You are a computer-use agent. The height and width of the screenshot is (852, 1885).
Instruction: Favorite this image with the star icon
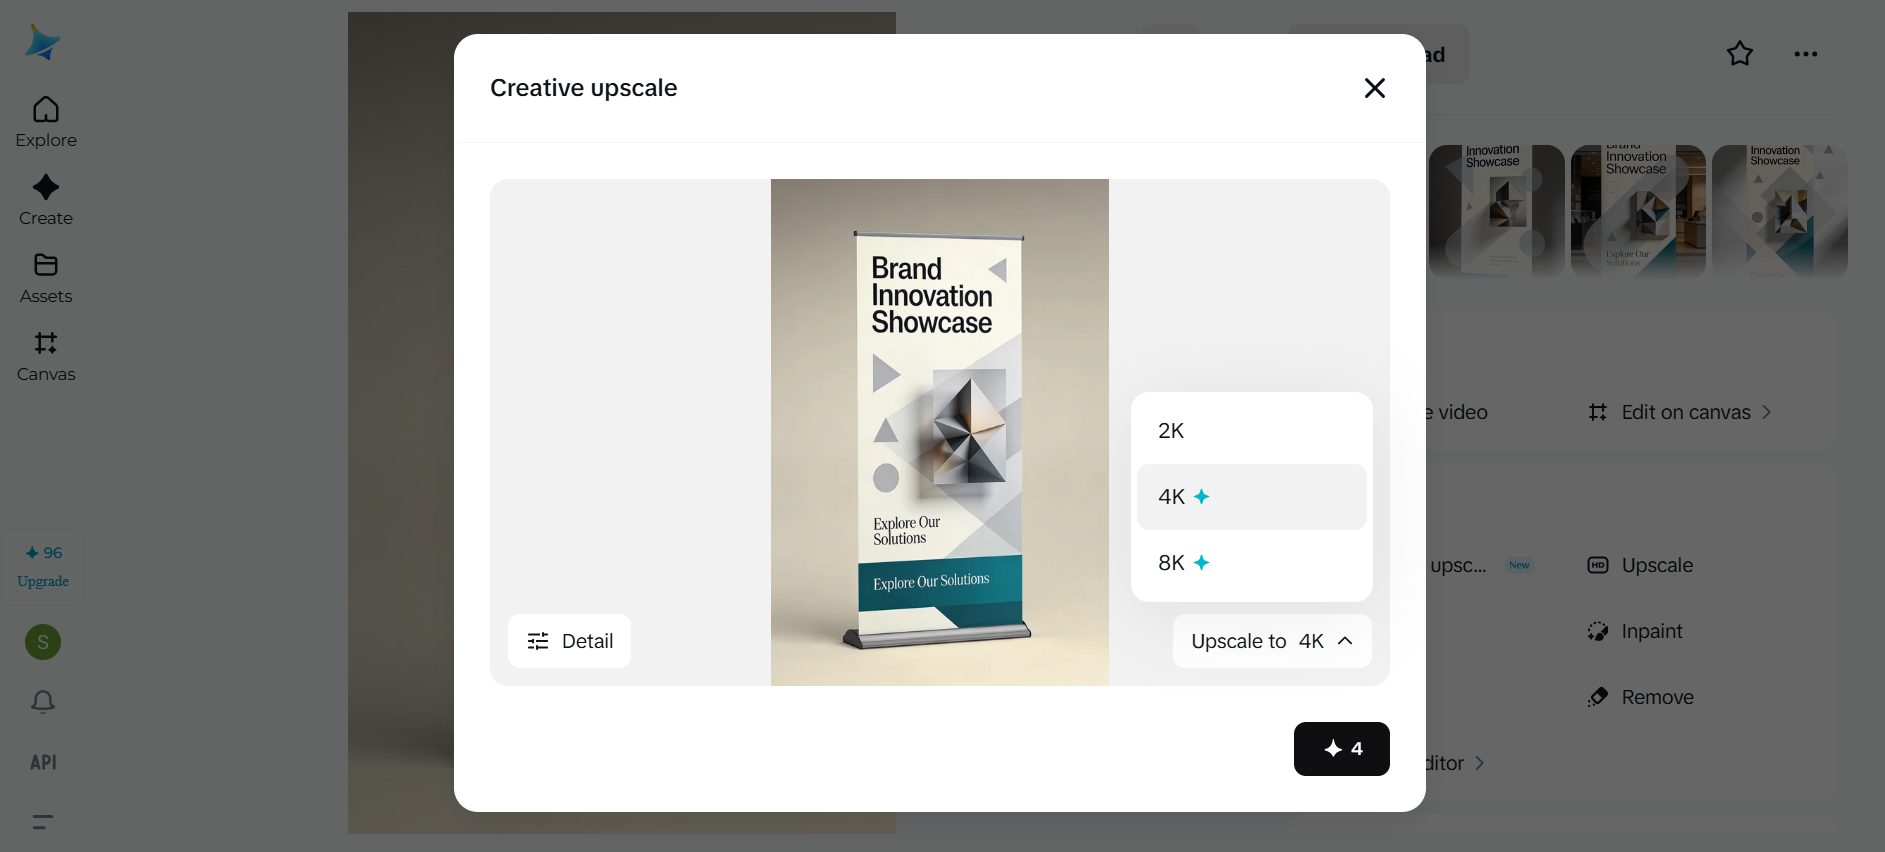pos(1740,54)
